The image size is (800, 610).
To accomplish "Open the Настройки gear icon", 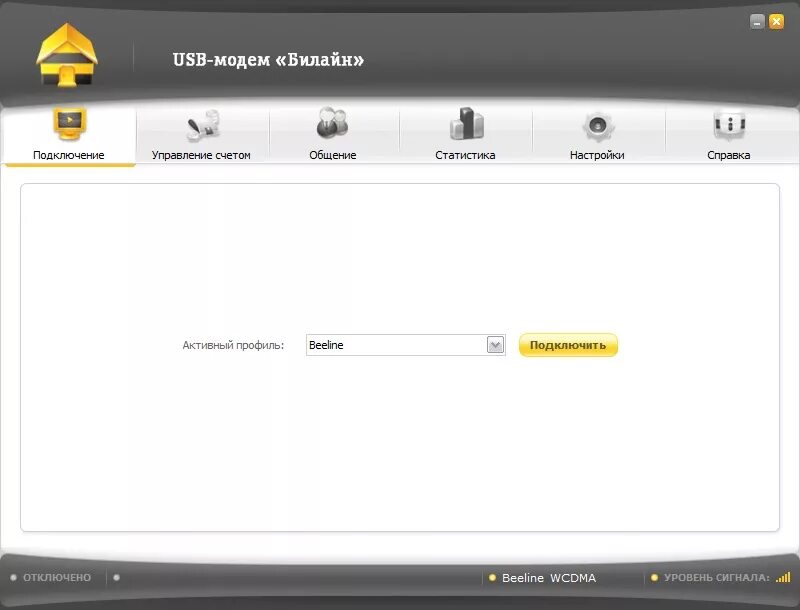I will 598,125.
